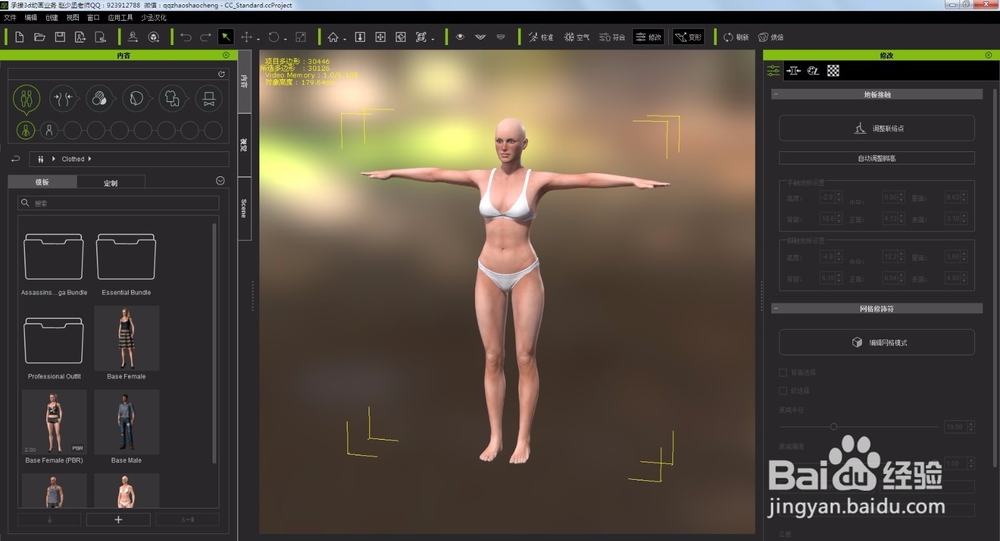1000x541 pixels.
Task: Open the modify sliders tab icon
Action: (773, 71)
